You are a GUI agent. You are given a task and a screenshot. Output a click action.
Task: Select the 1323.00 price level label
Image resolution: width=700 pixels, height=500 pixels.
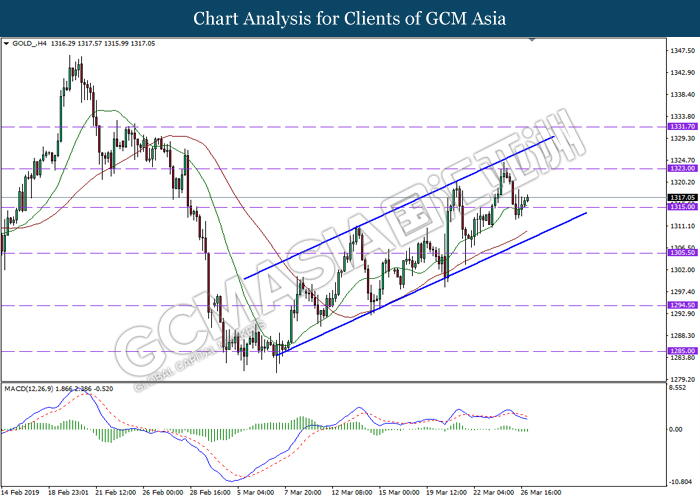(682, 168)
